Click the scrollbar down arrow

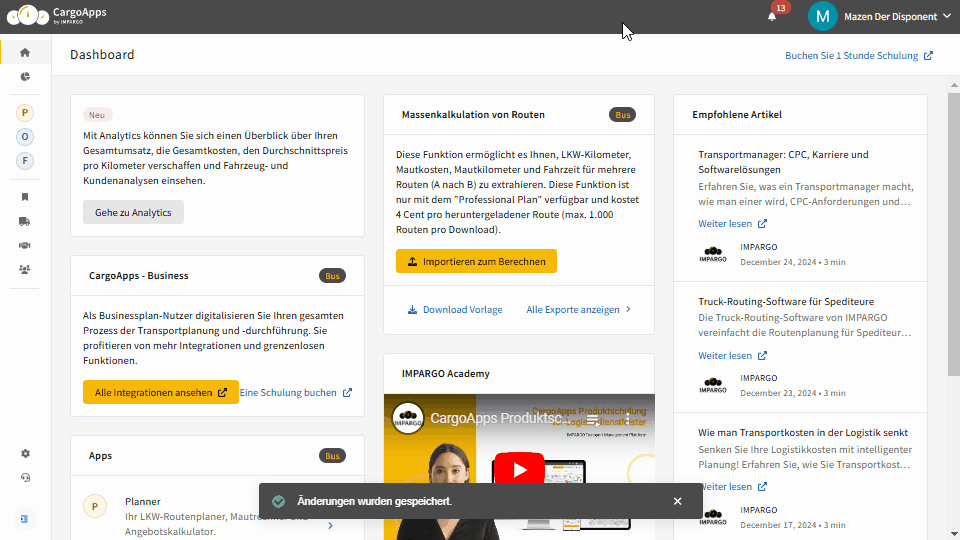tap(954, 534)
